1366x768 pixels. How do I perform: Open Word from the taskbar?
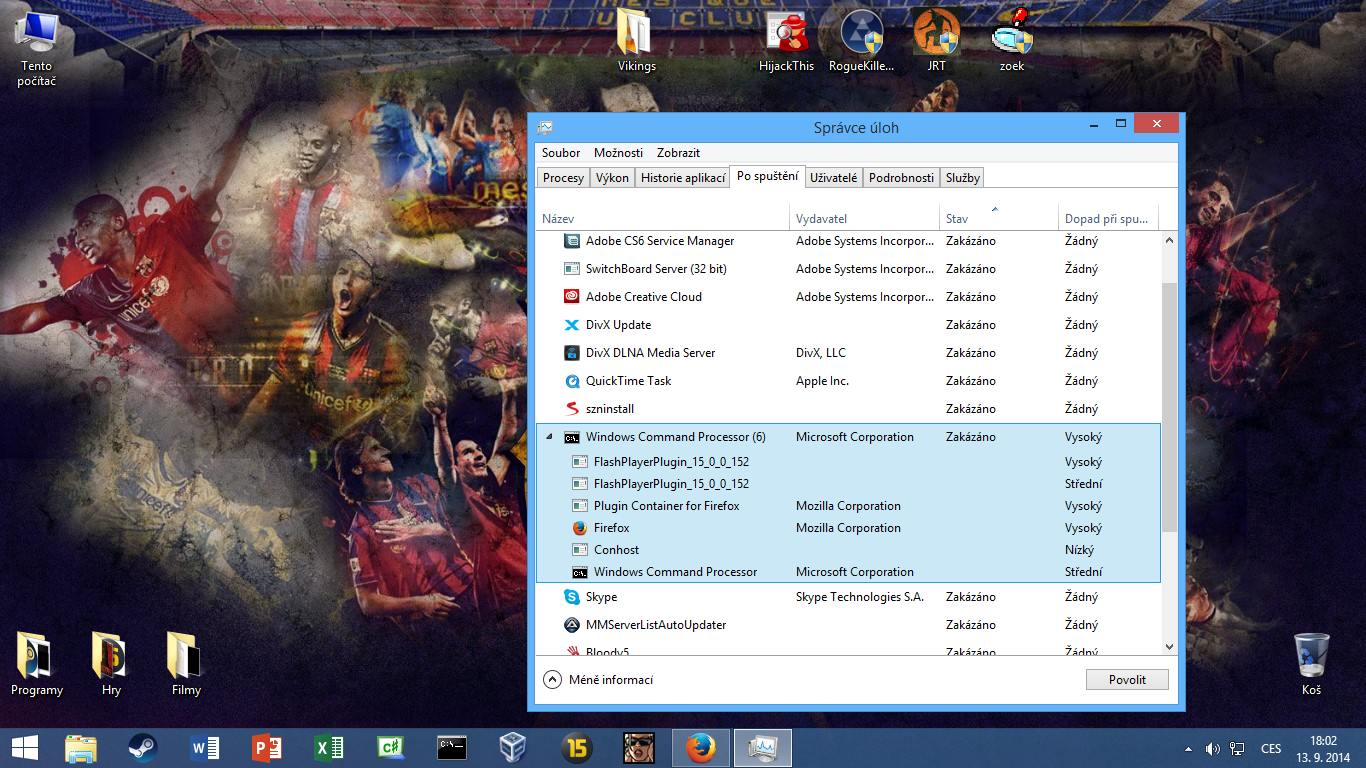pos(205,747)
